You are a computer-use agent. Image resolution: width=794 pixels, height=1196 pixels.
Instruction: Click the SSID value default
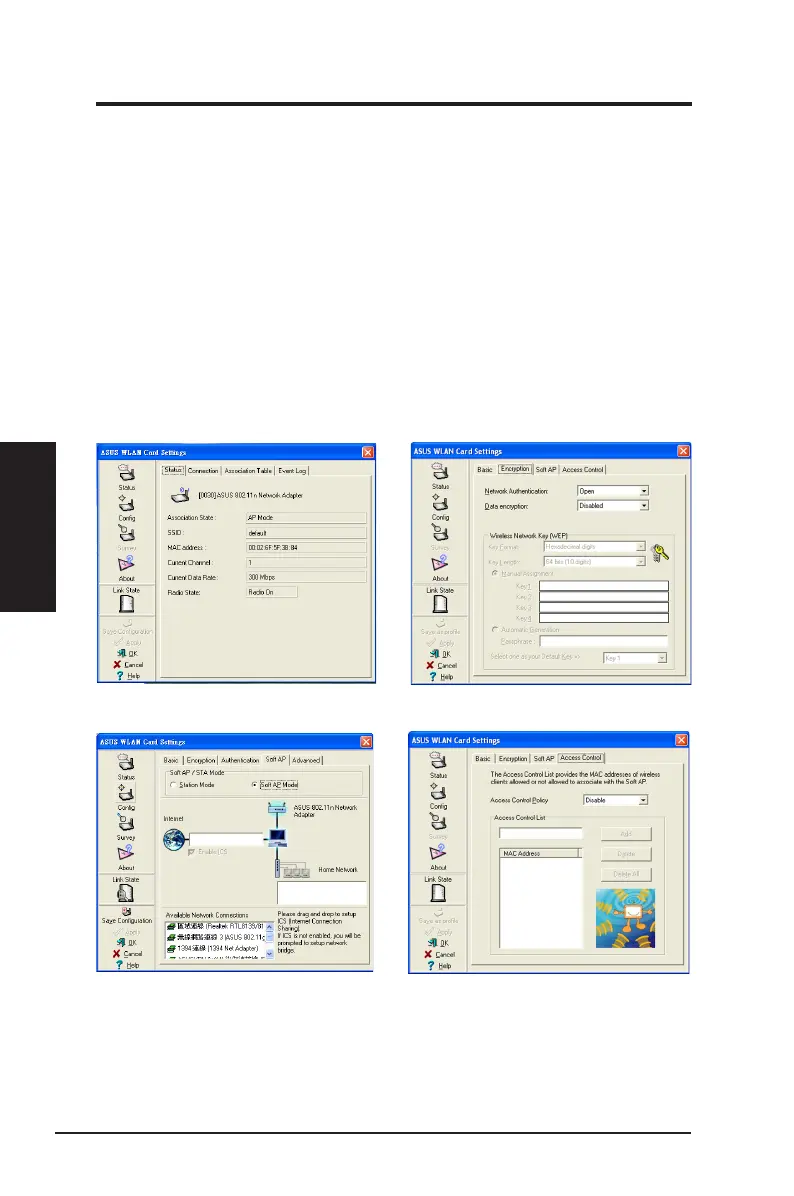306,533
